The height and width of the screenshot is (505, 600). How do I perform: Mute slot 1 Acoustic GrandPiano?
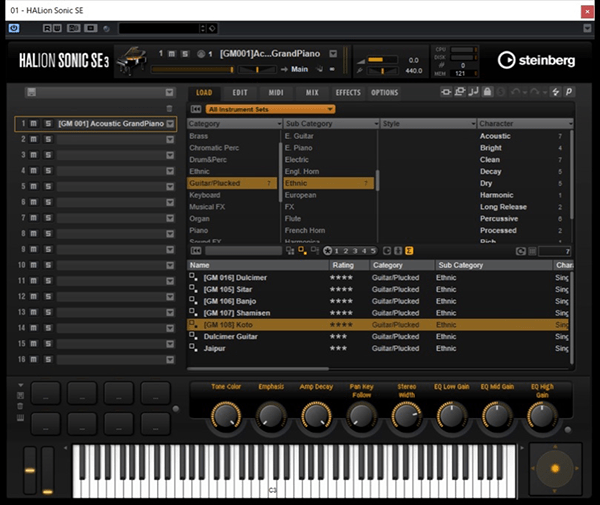pyautogui.click(x=34, y=124)
